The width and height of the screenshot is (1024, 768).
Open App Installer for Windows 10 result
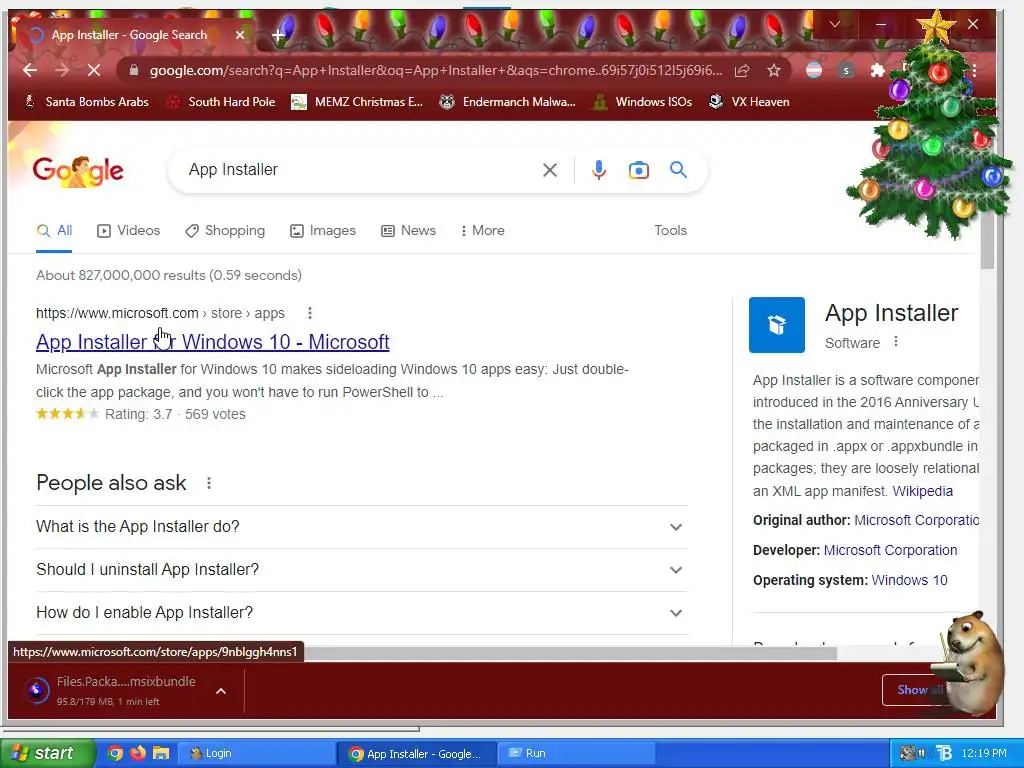(213, 342)
